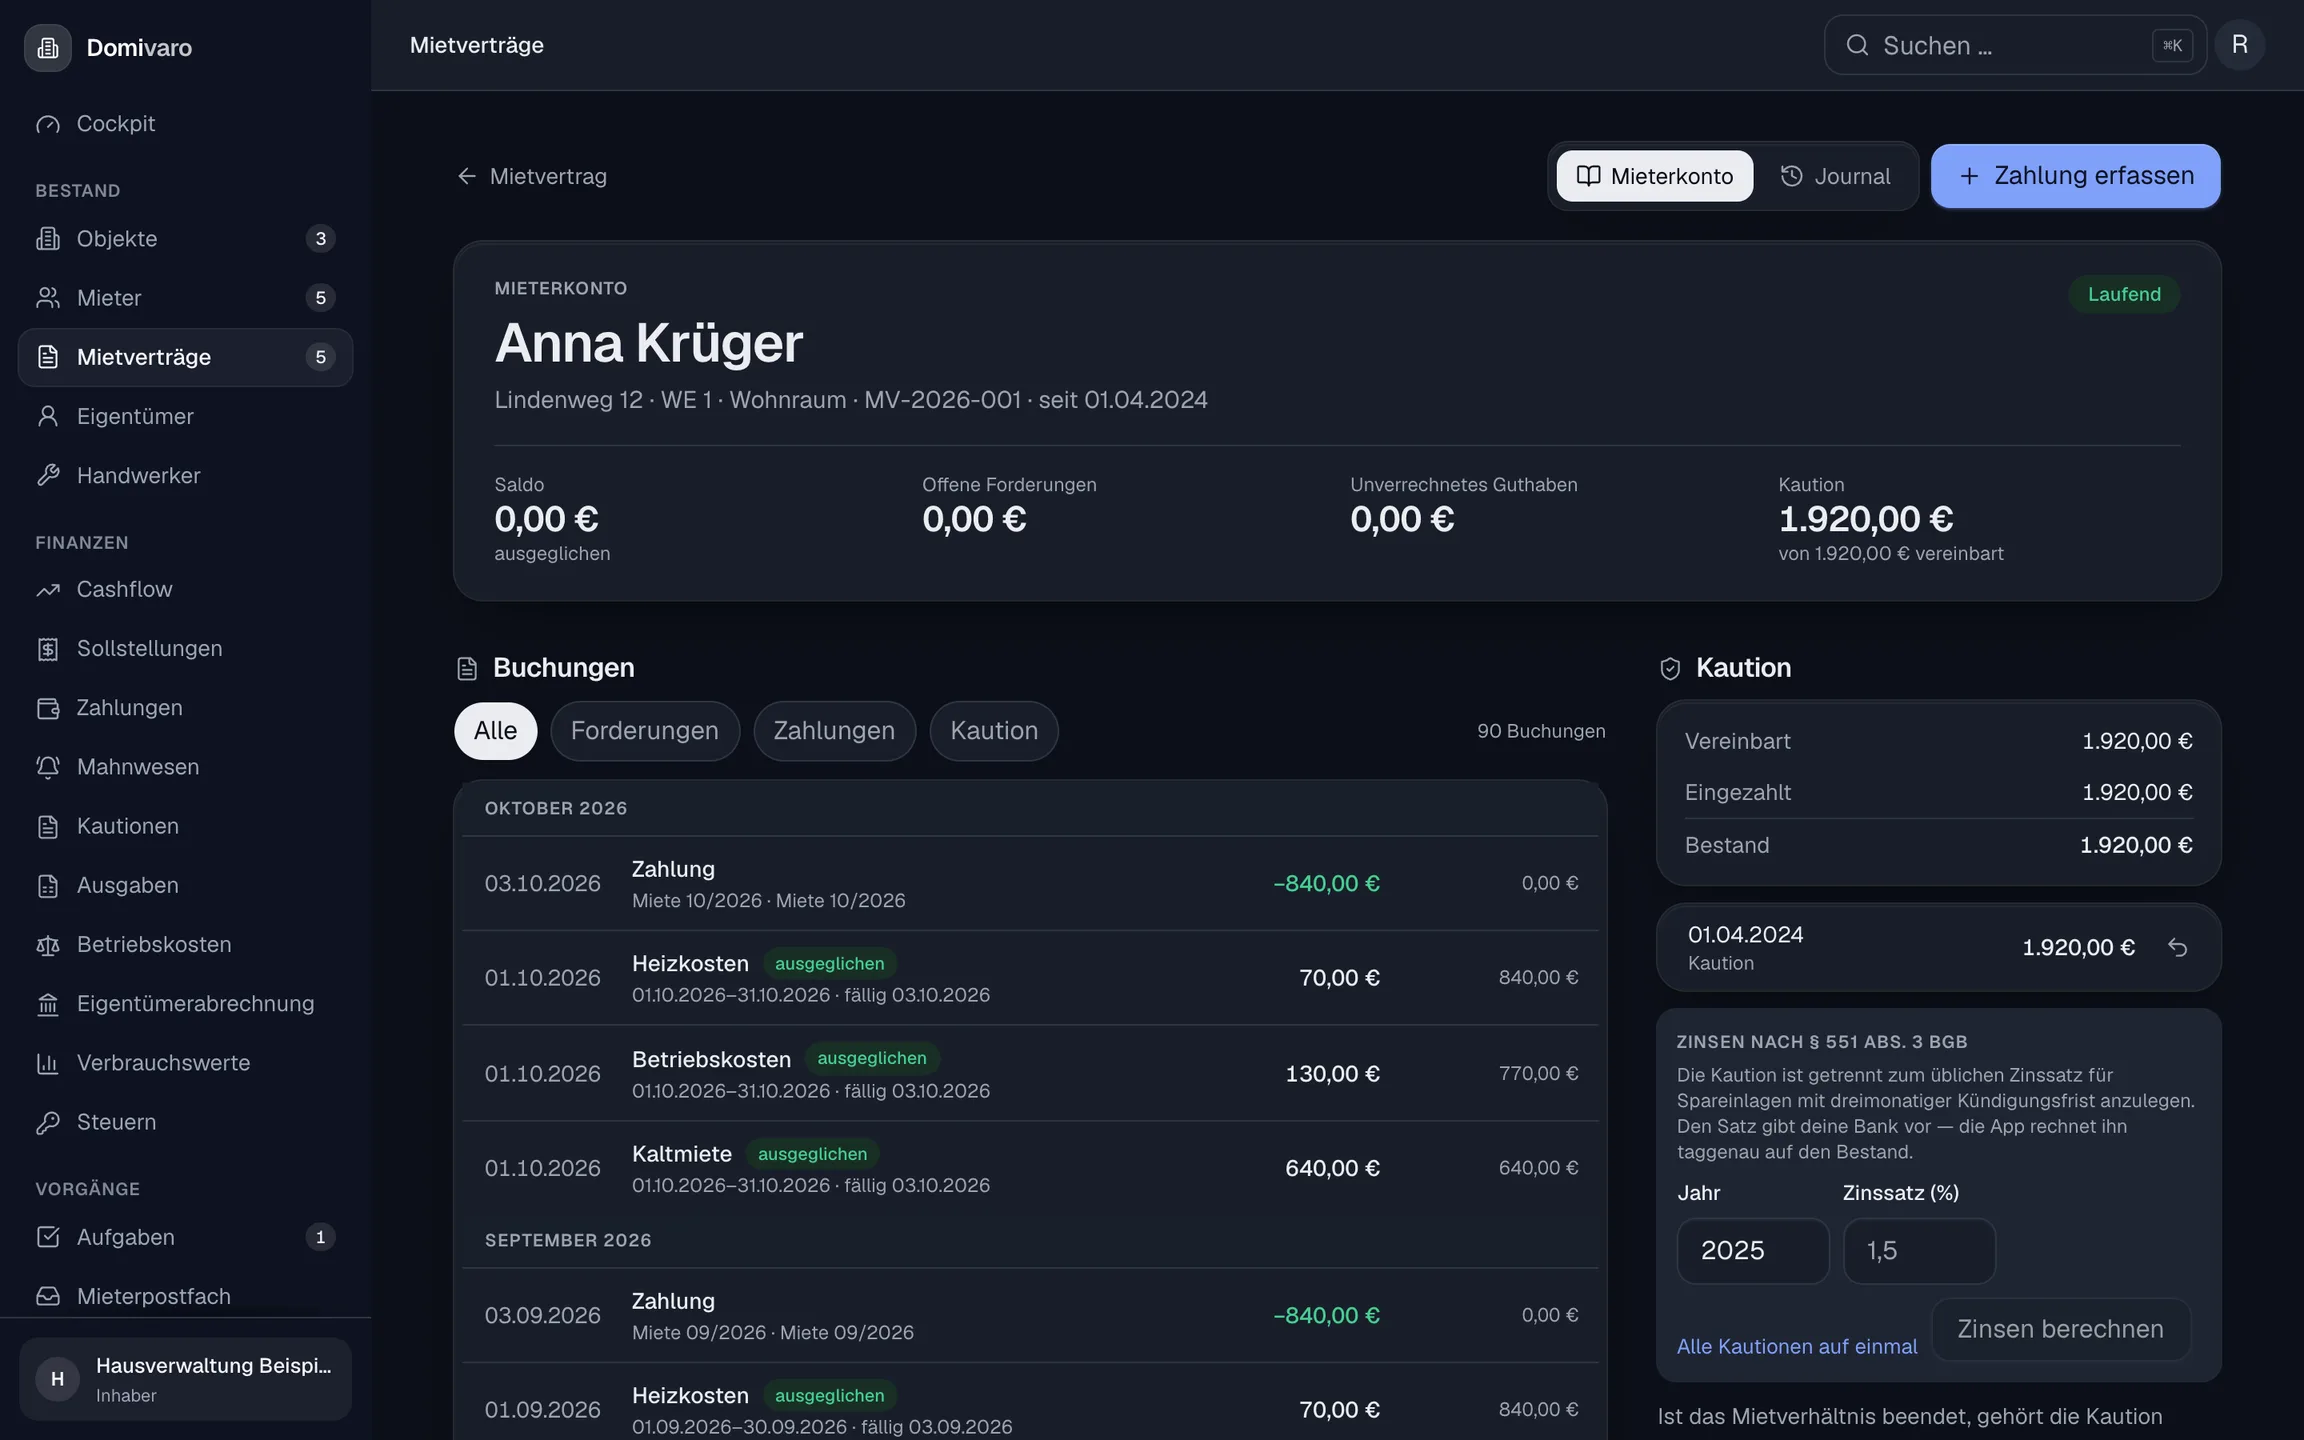Open Hausverwaltung Beispi... account switcher

[185, 1379]
